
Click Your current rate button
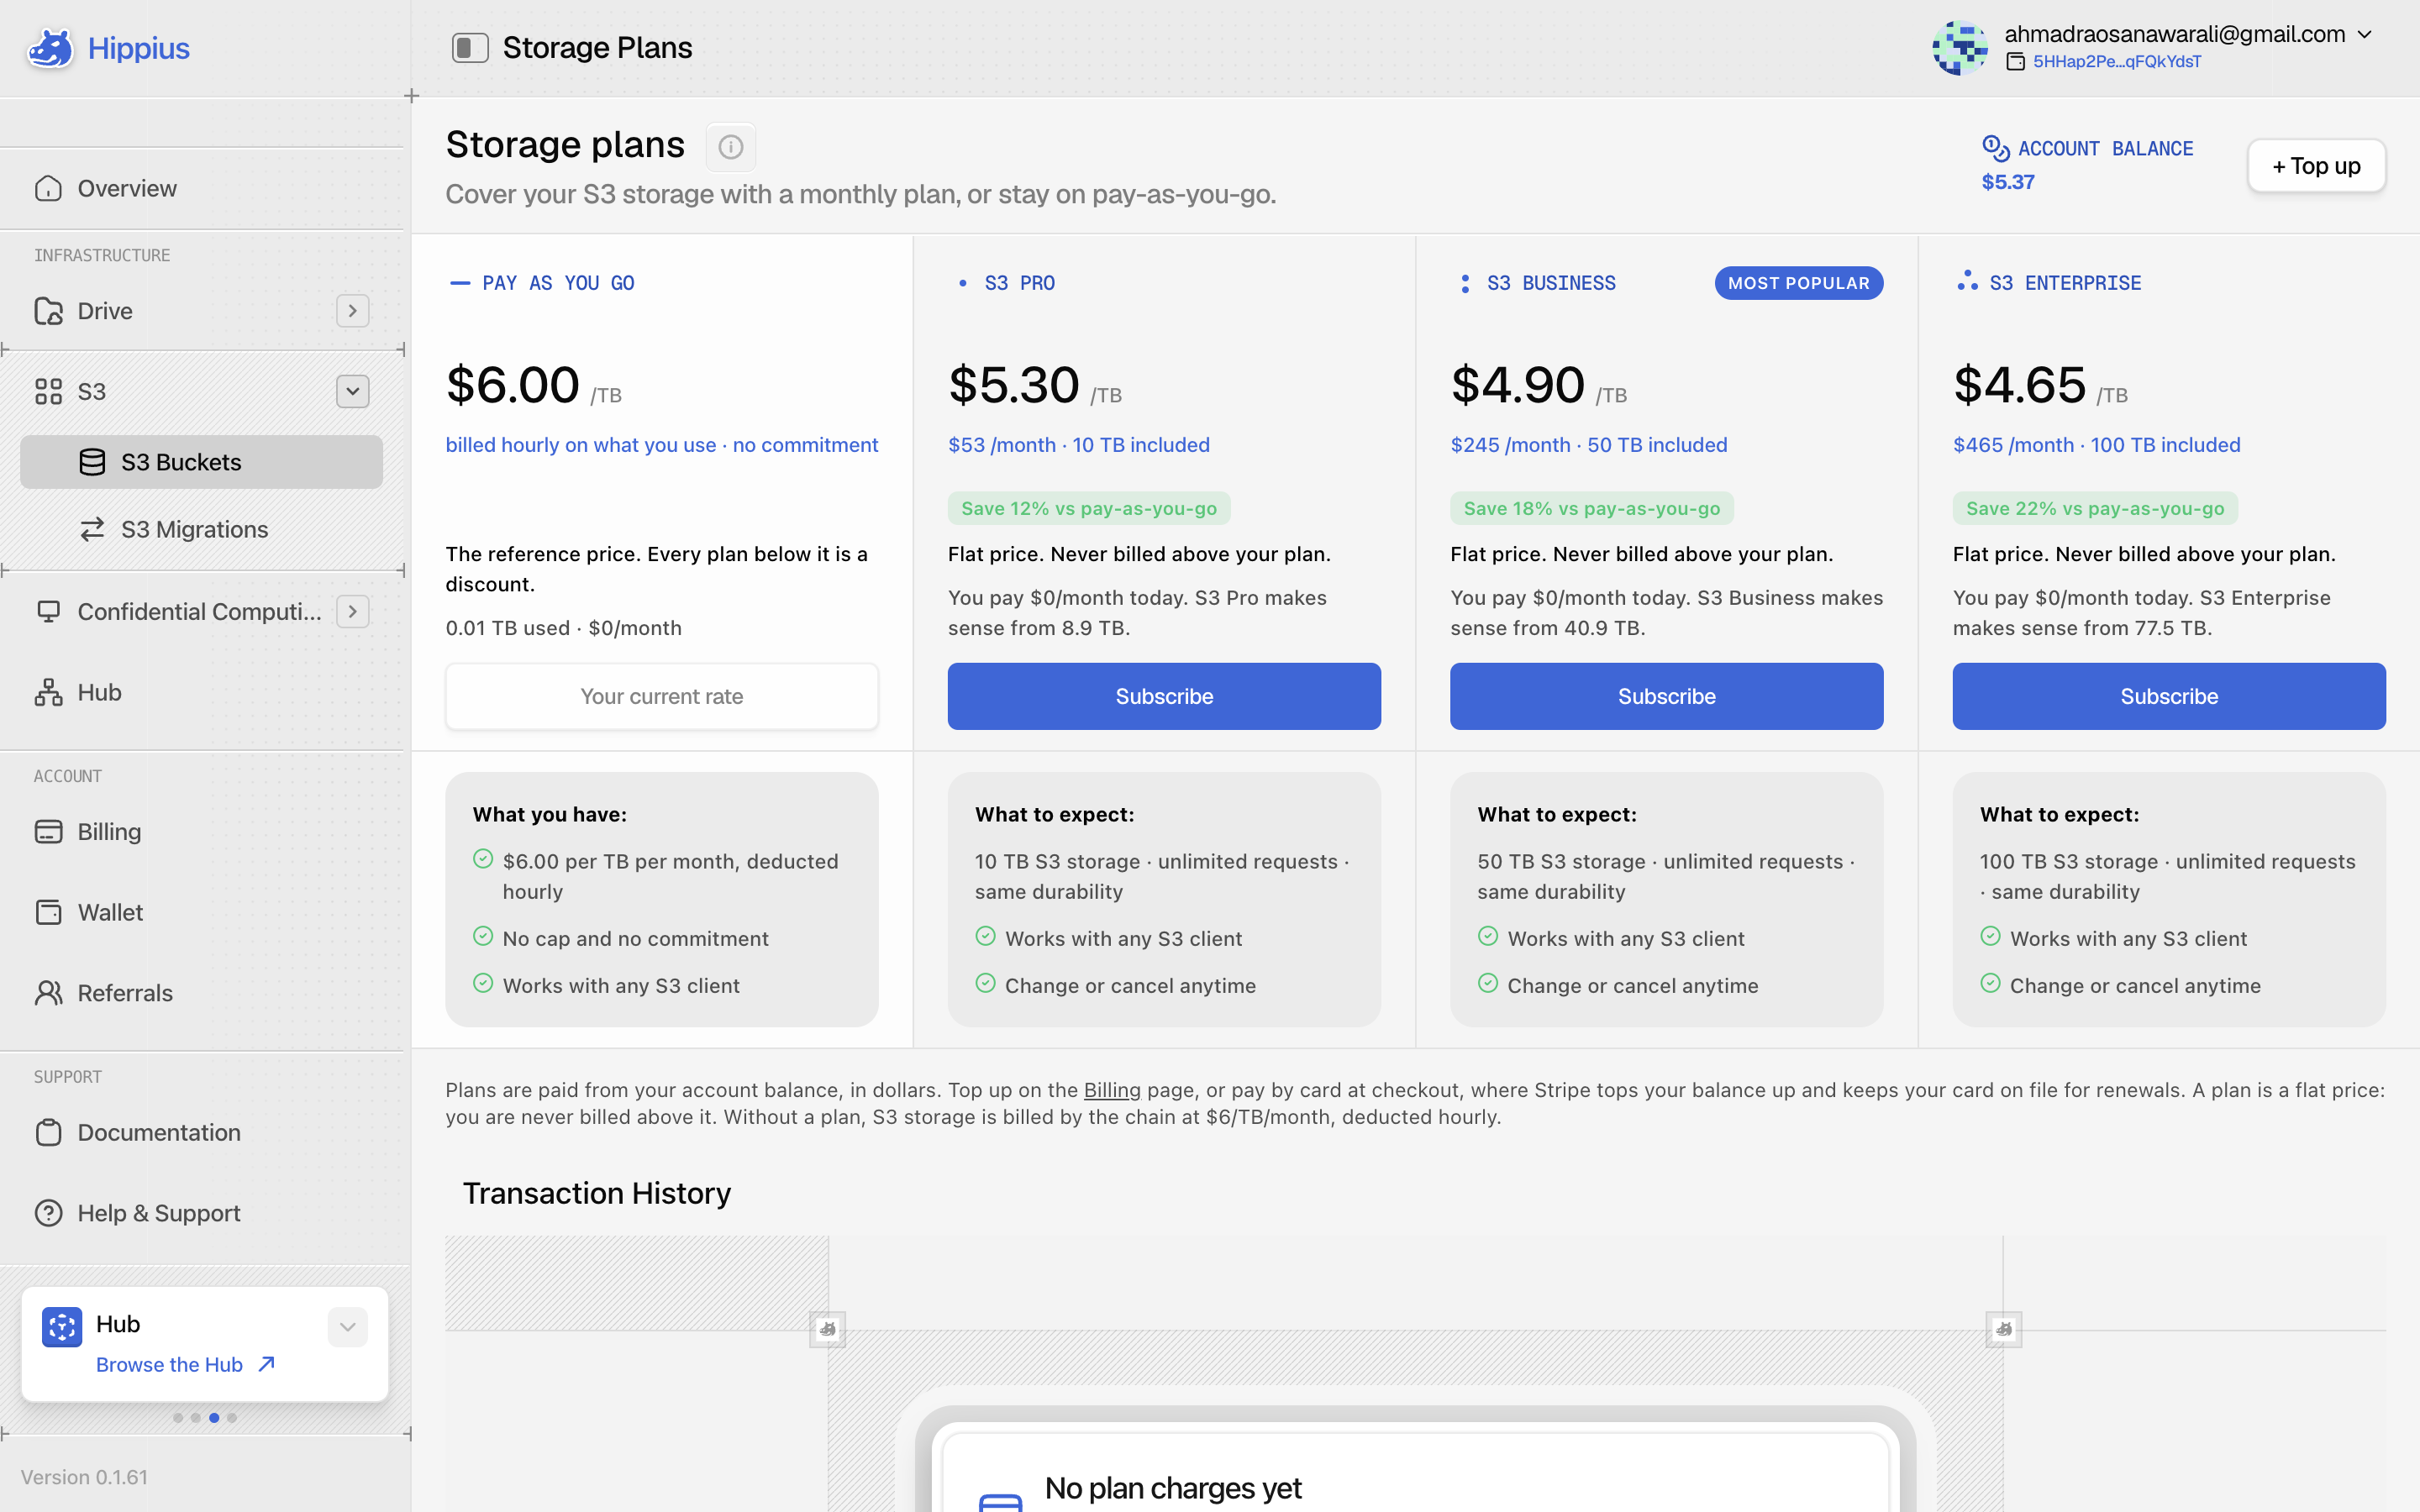click(x=662, y=696)
